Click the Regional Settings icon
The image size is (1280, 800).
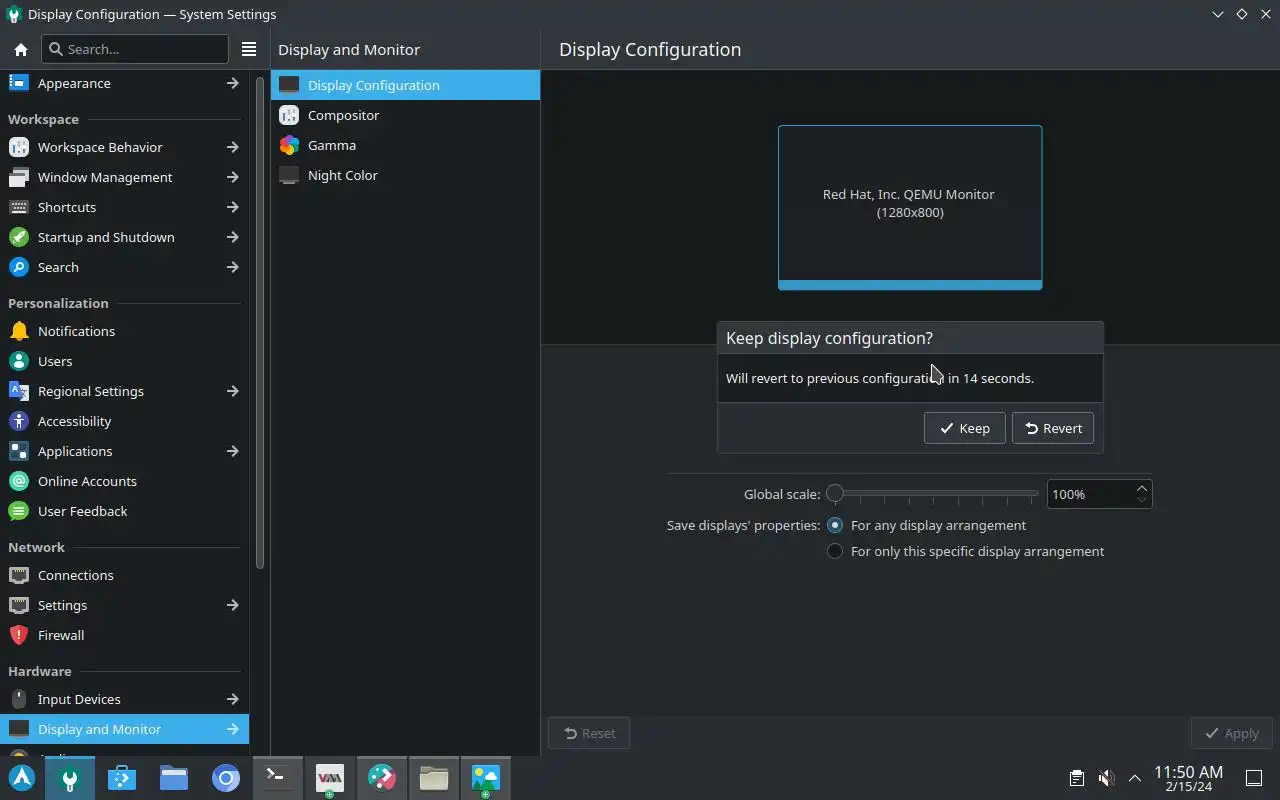point(18,391)
